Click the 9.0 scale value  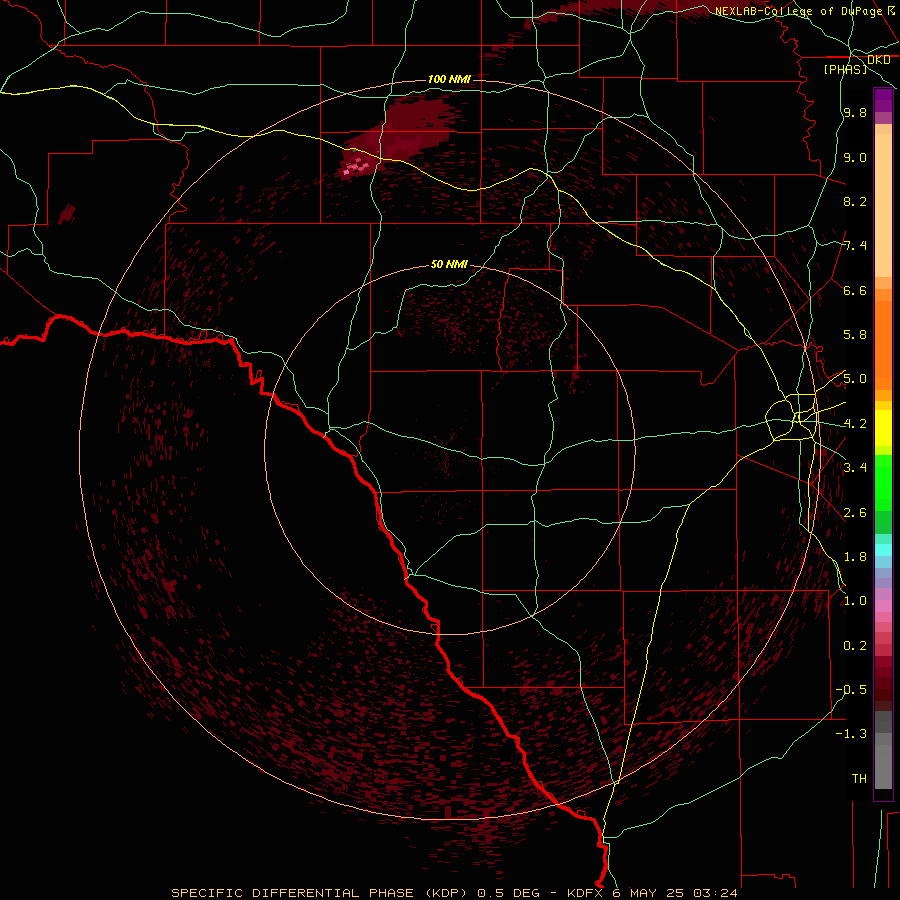coord(855,157)
